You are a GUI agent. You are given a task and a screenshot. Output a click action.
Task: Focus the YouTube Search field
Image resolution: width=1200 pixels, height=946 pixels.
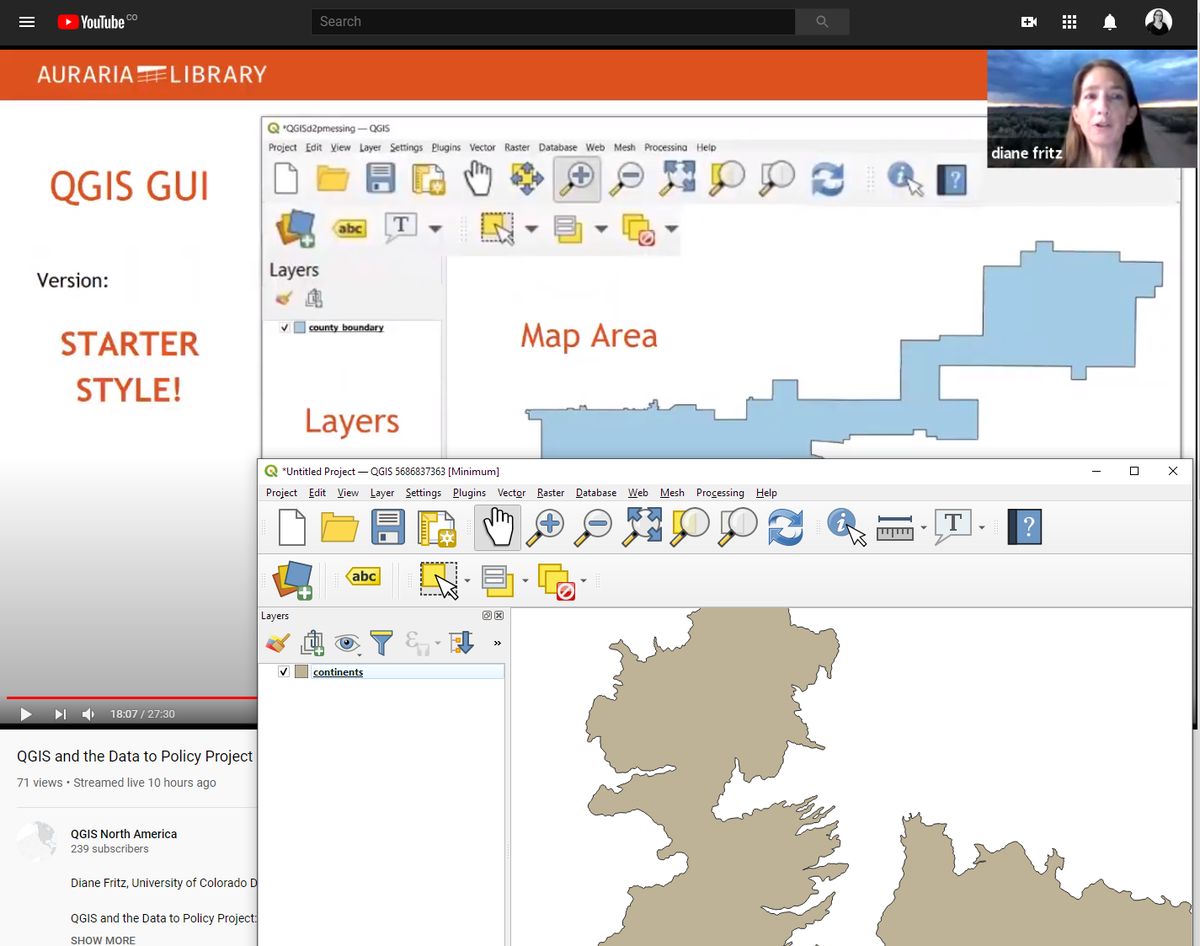click(x=553, y=22)
